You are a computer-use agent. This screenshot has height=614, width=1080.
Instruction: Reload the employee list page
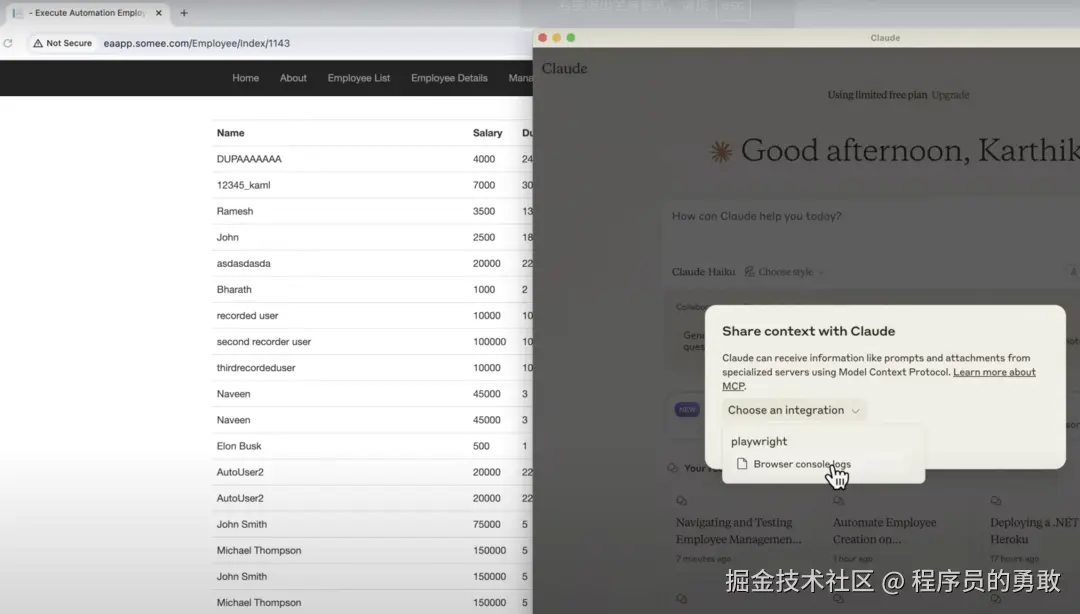tap(9, 43)
